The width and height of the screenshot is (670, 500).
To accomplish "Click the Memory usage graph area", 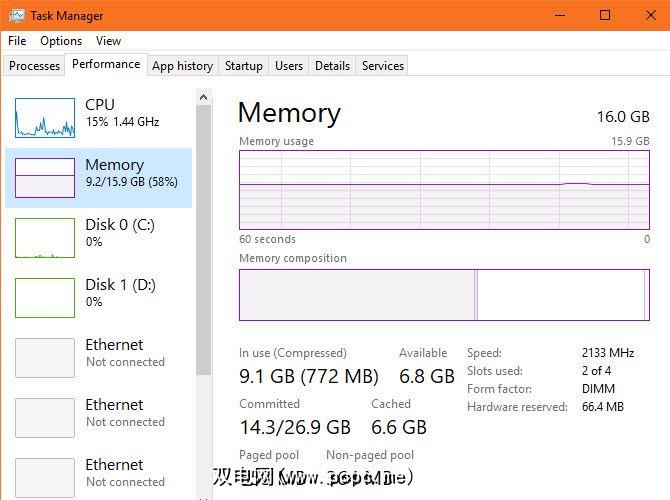I will (444, 190).
